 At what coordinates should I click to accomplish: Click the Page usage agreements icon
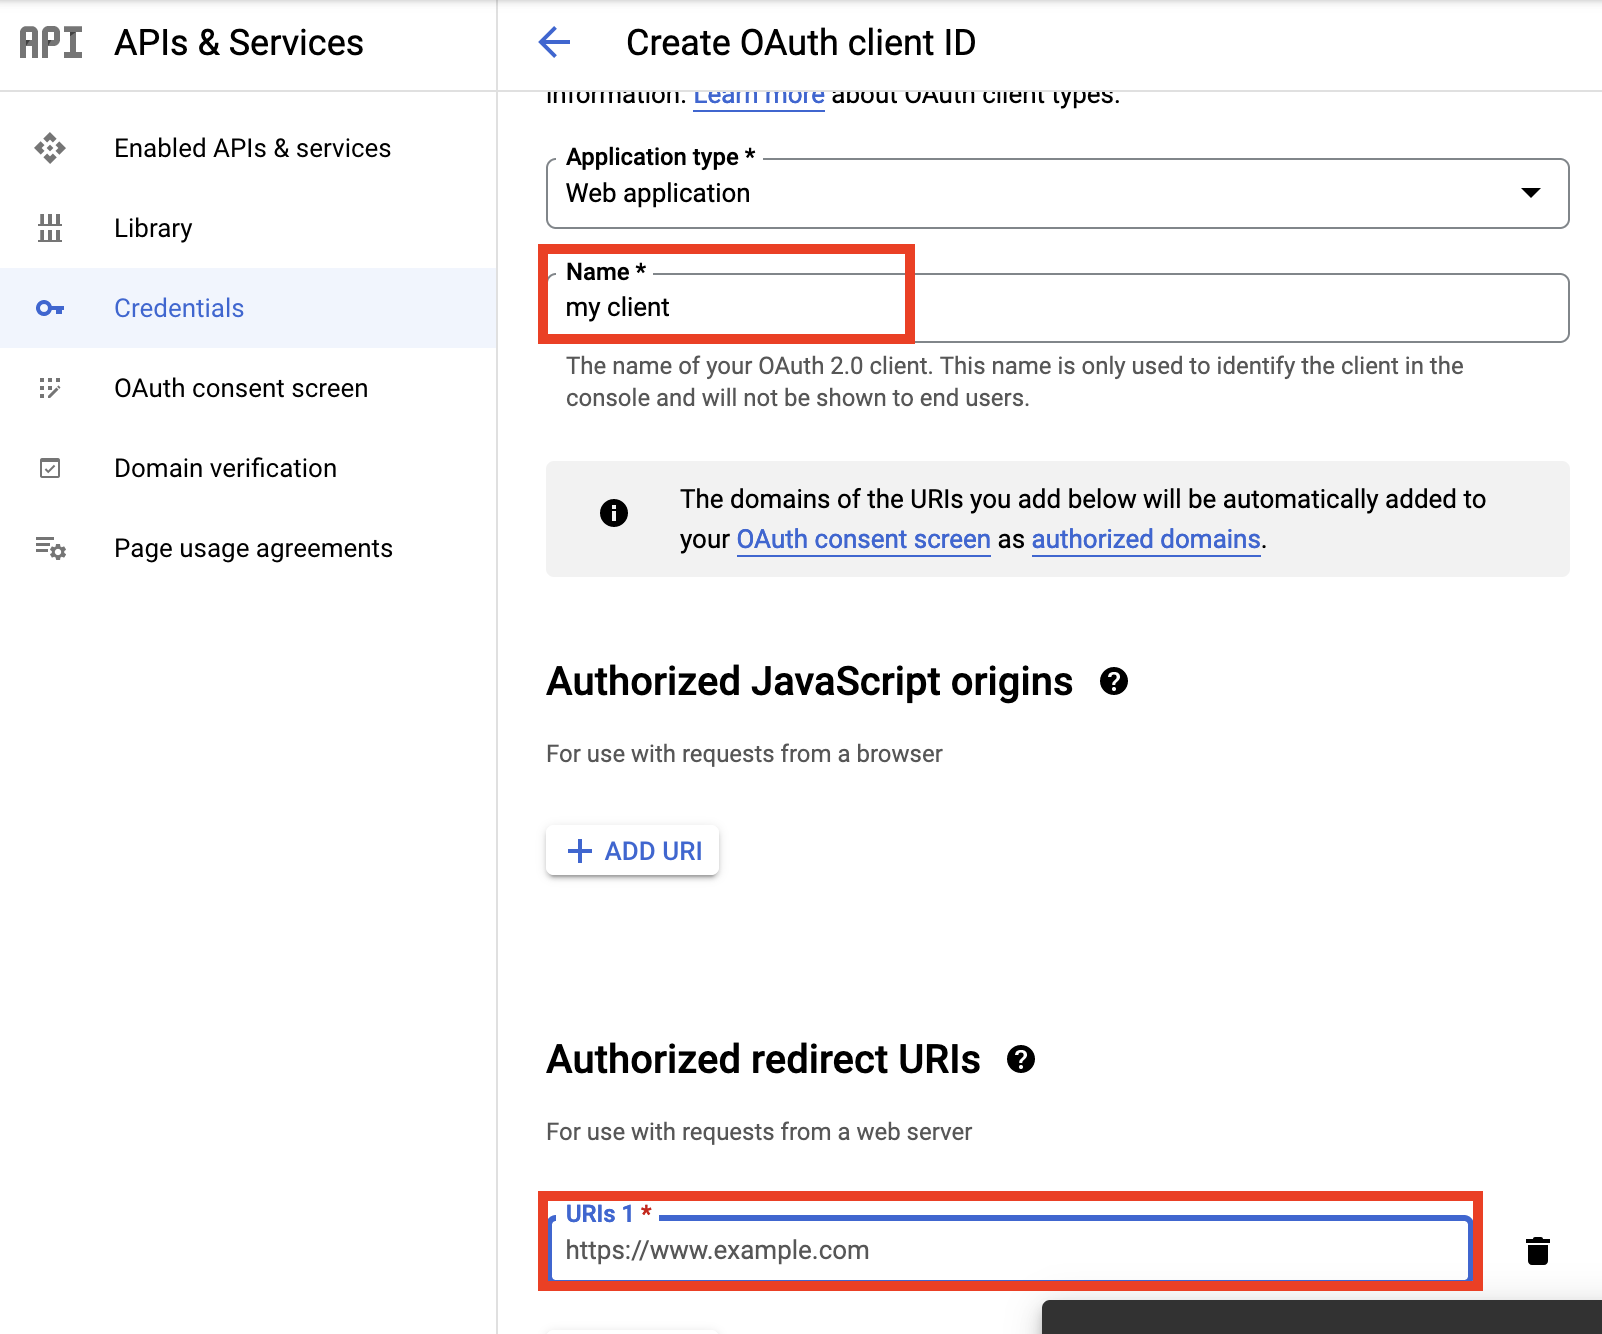click(x=50, y=548)
